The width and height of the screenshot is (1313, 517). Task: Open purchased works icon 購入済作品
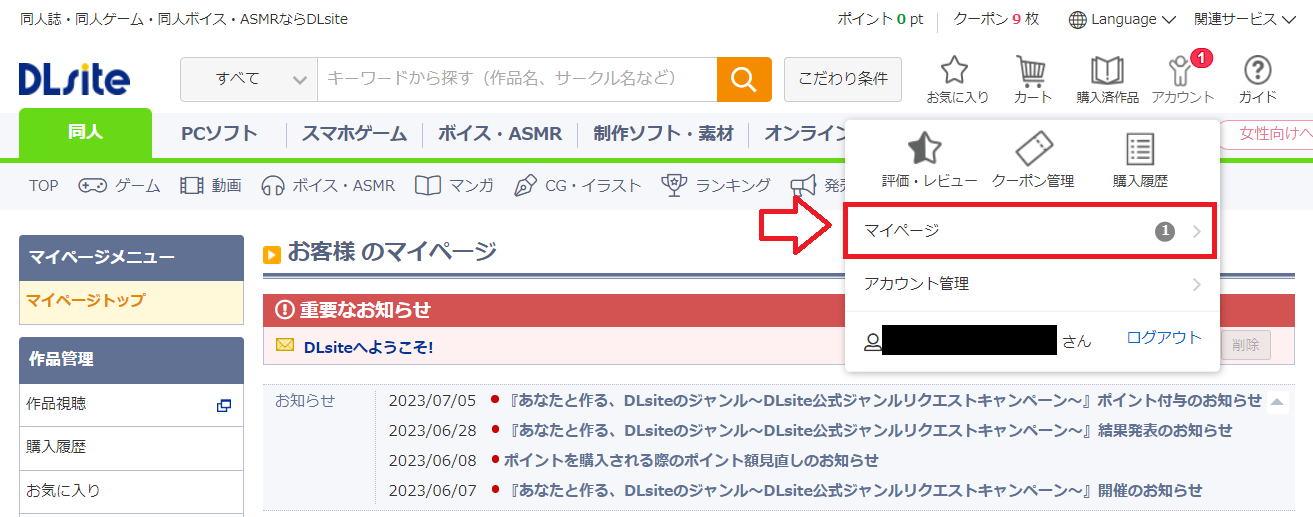tap(1107, 79)
